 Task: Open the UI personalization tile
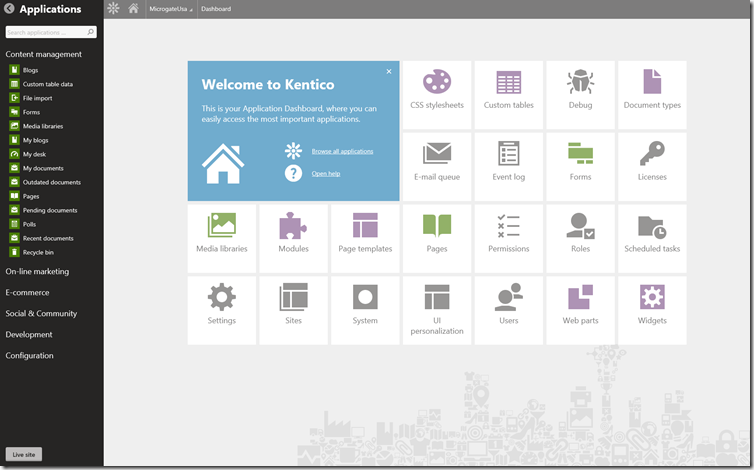click(437, 310)
